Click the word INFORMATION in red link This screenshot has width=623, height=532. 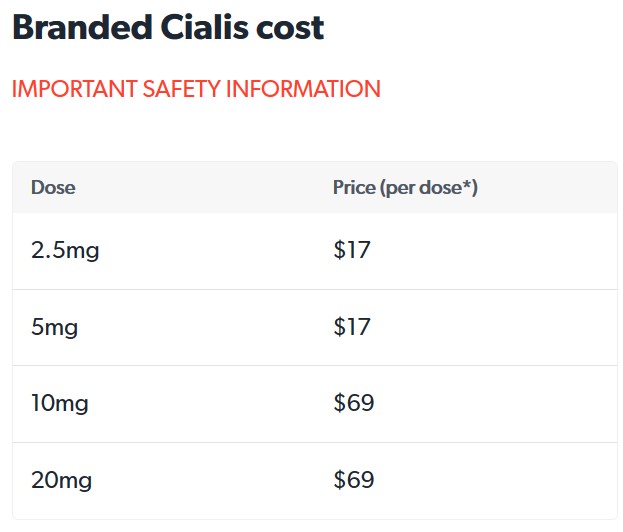point(303,89)
